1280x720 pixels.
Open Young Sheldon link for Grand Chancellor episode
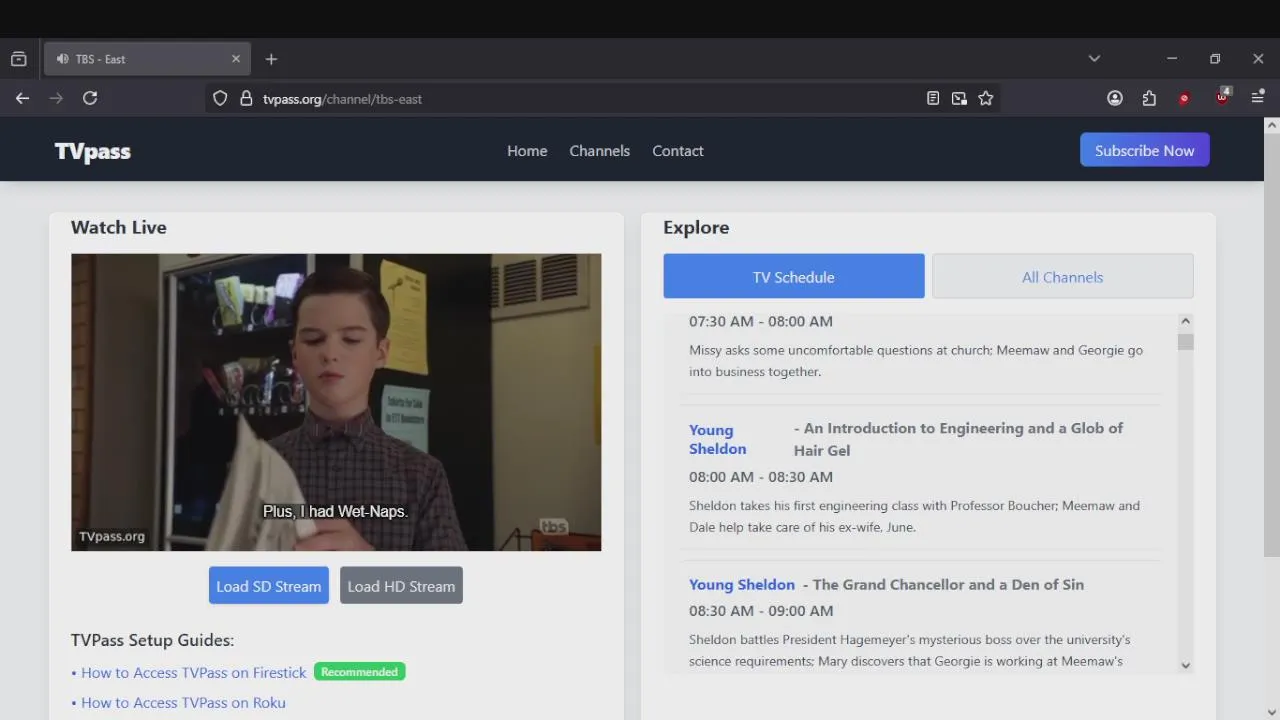click(x=742, y=584)
